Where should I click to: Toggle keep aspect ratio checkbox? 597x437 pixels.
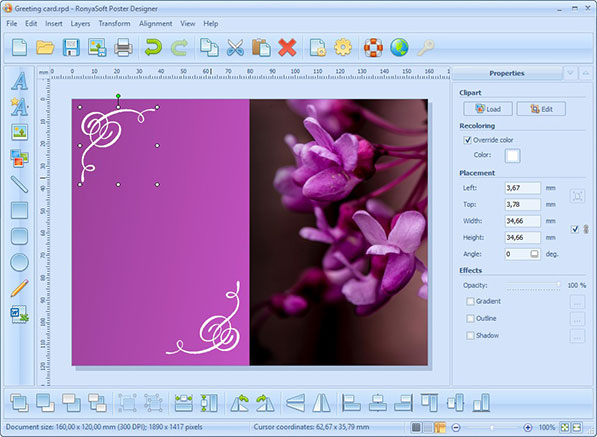click(x=575, y=229)
